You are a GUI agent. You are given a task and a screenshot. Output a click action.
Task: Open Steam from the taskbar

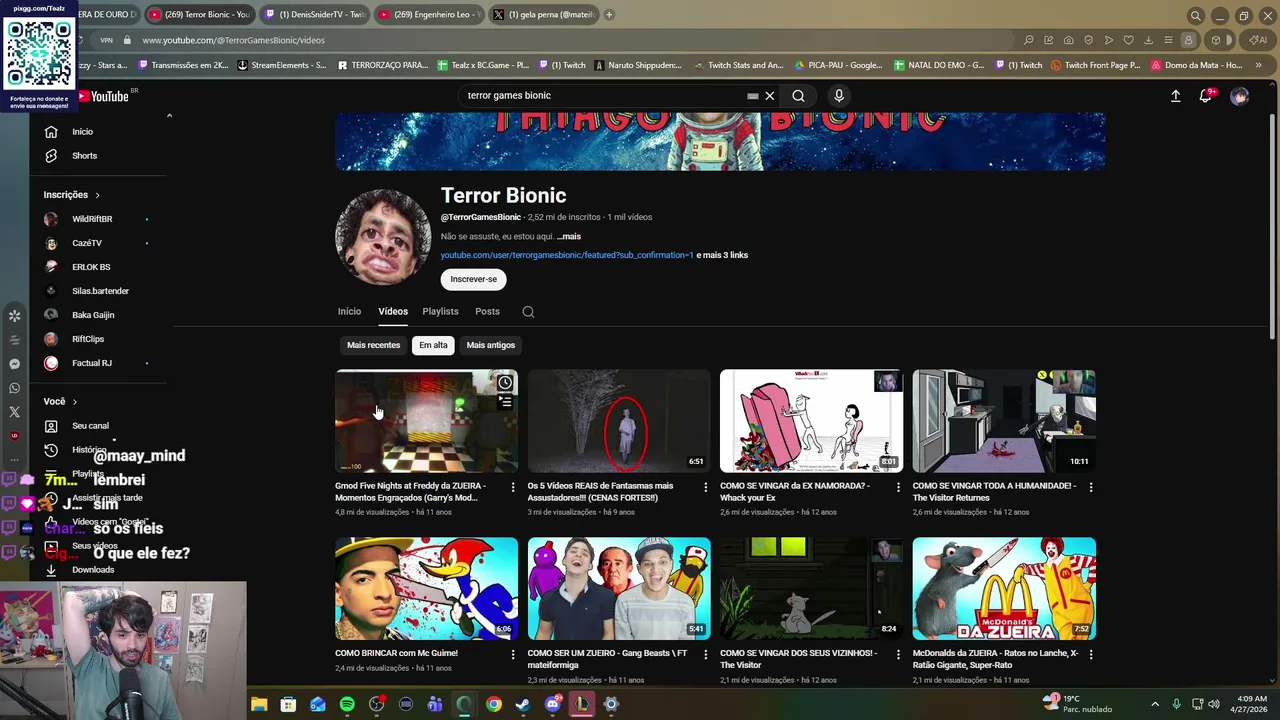coord(523,704)
